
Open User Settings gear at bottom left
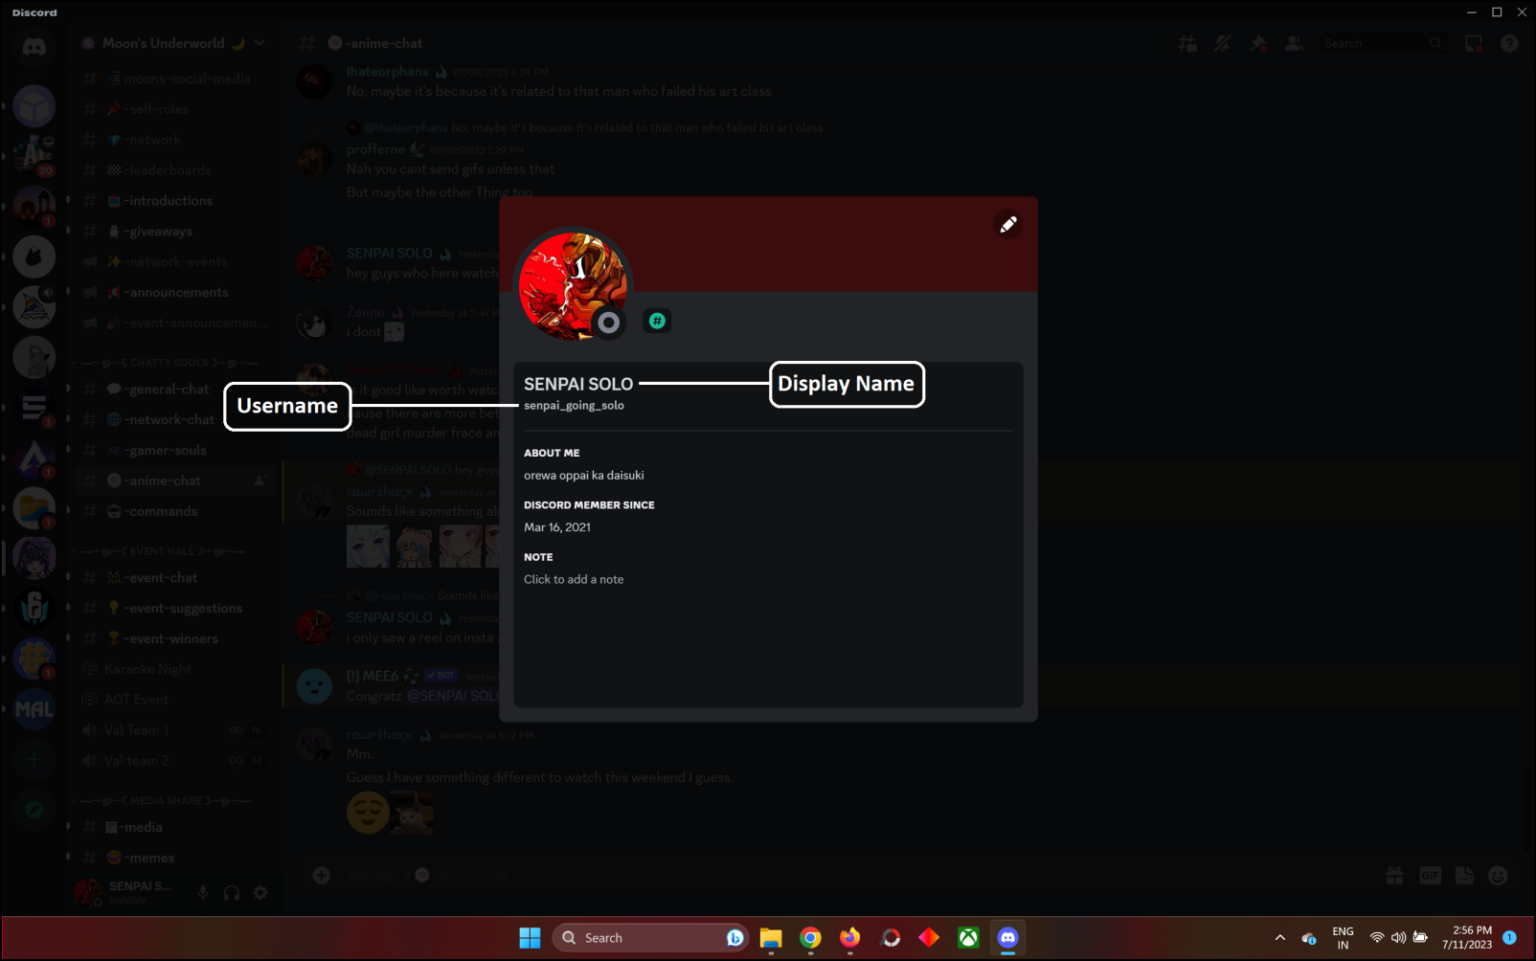click(x=260, y=892)
